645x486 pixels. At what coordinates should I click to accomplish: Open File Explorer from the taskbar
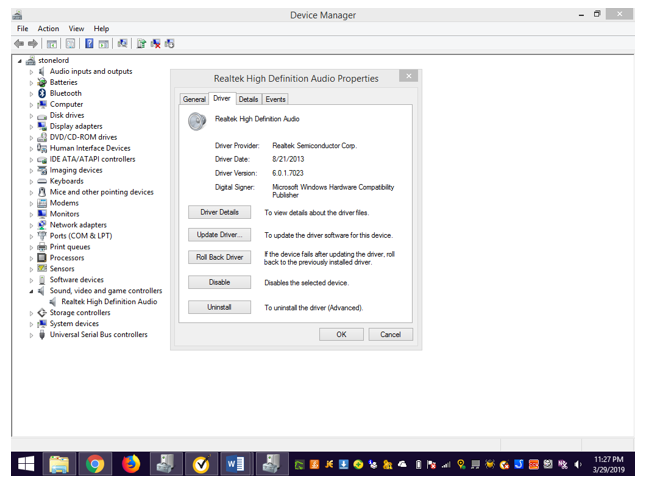click(59, 464)
